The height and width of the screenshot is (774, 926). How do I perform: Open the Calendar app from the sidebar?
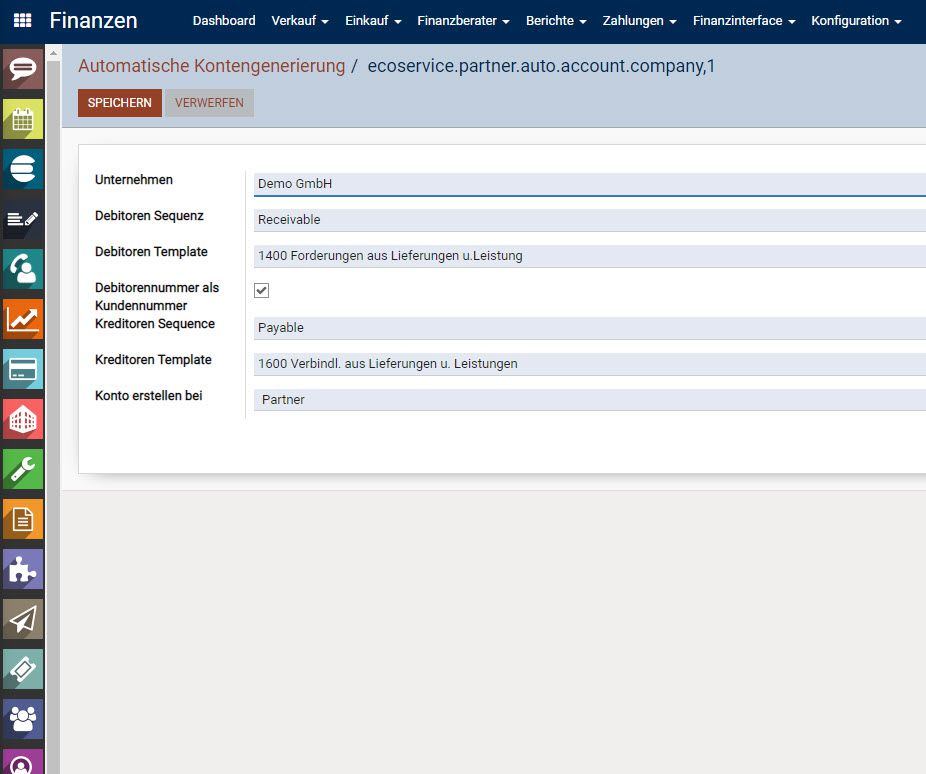click(x=22, y=119)
